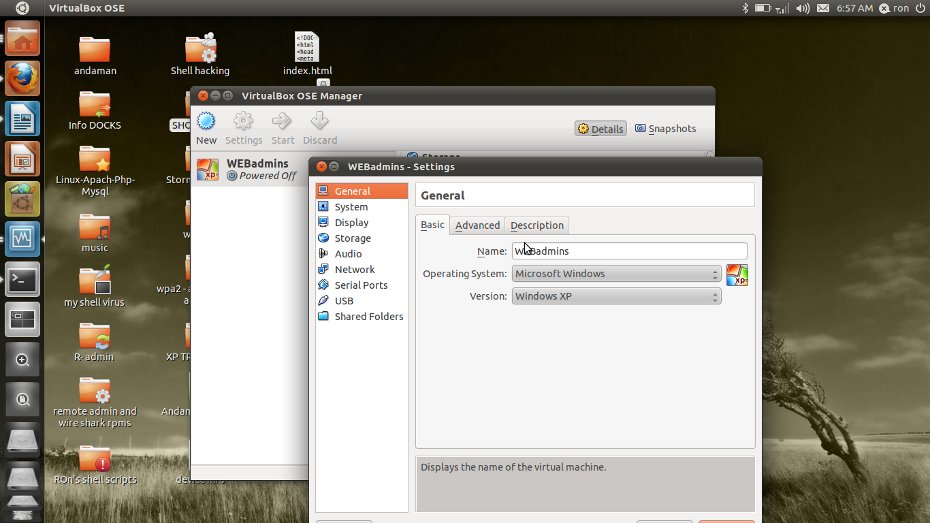The width and height of the screenshot is (930, 523).
Task: Open the Linux-Apach-Php-Mysql desktop folder
Action: tap(95, 171)
